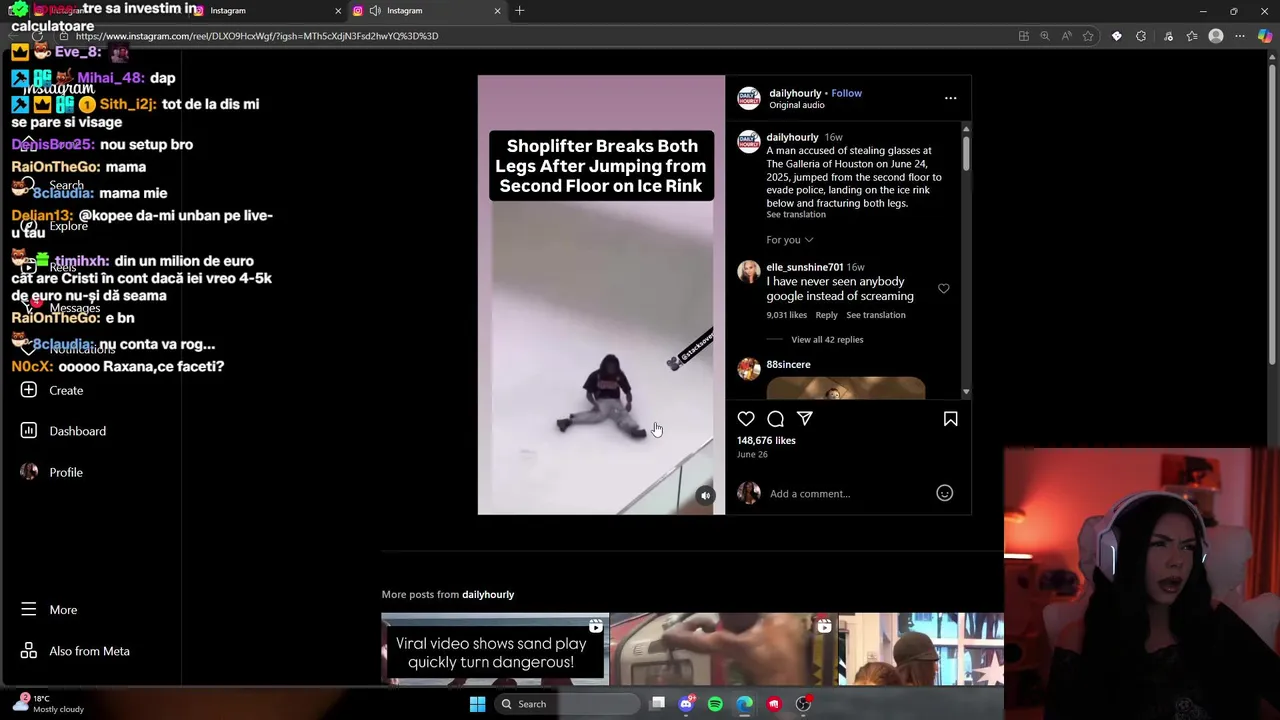The width and height of the screenshot is (1280, 720).
Task: Save the reel with the bookmark icon
Action: pos(950,419)
